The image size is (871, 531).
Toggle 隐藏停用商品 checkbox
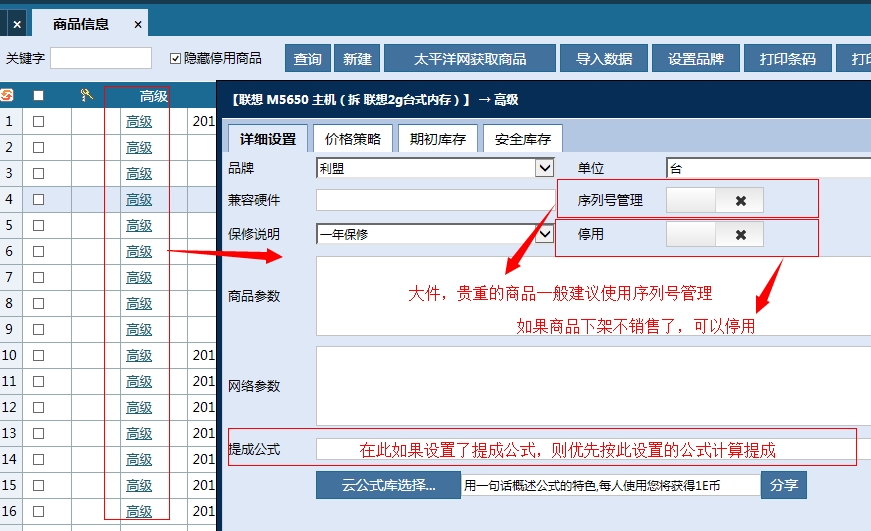click(x=176, y=58)
